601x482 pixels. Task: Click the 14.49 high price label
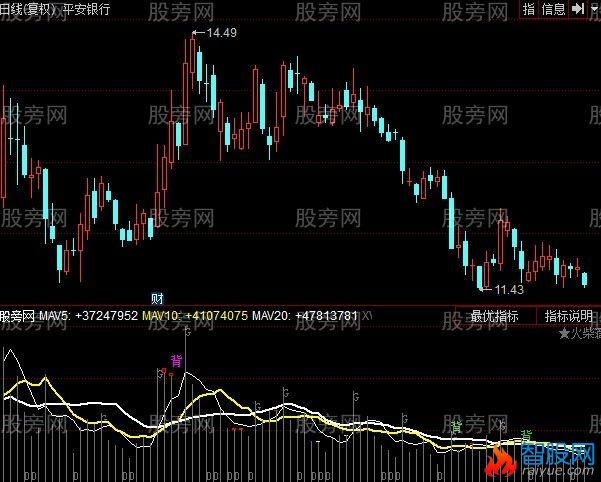coord(222,33)
